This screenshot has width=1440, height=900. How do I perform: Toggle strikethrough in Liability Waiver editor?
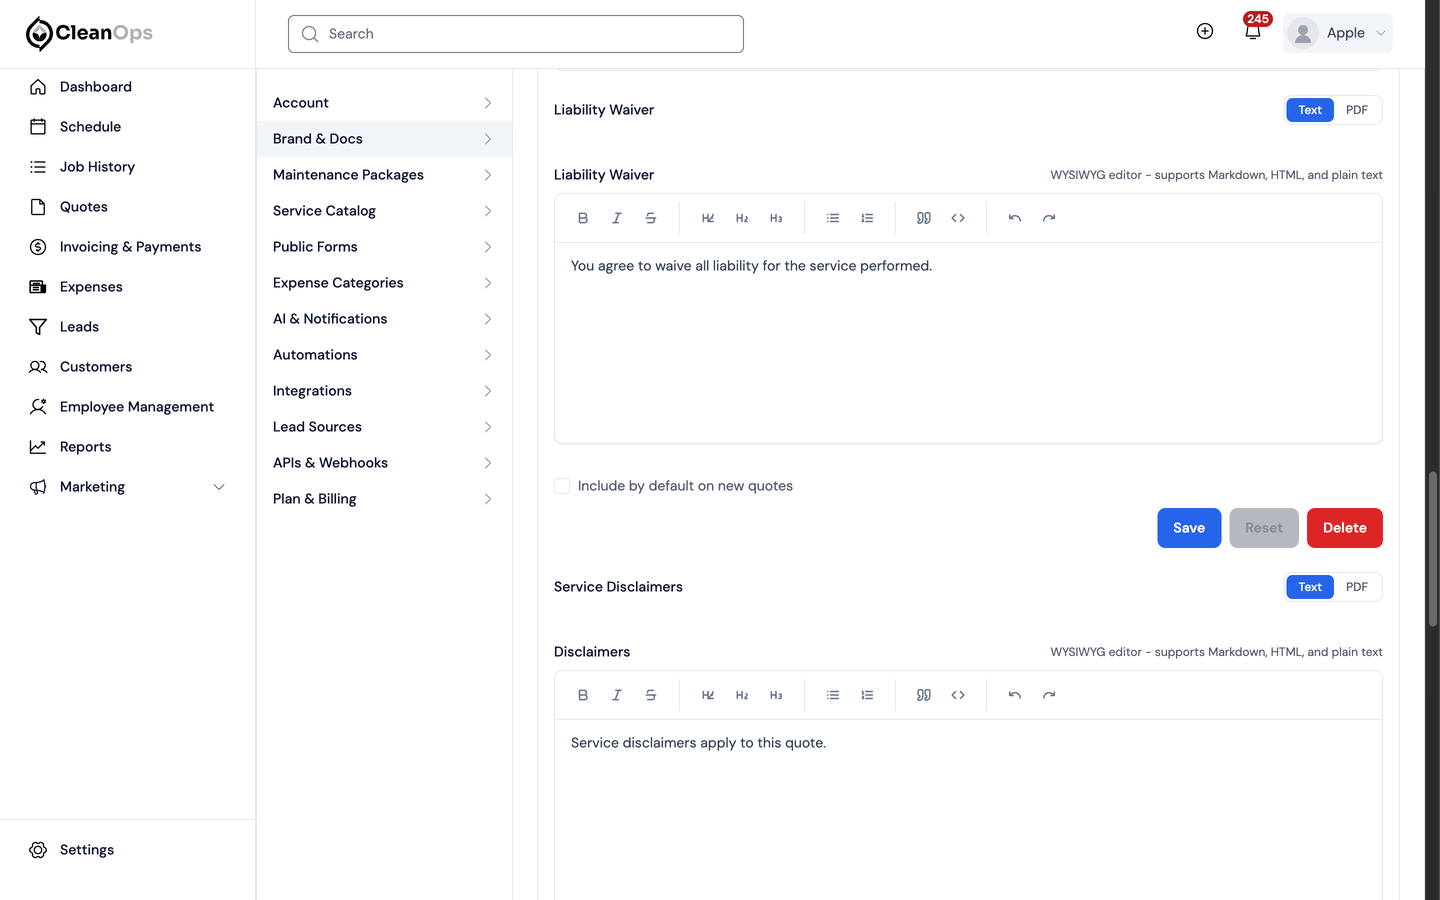[x=651, y=218]
